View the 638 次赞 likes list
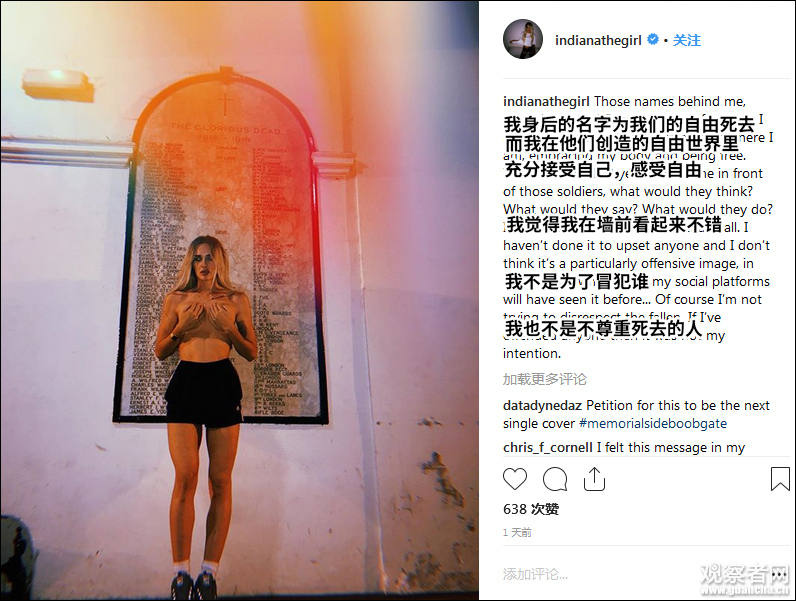This screenshot has width=796, height=601. (x=530, y=509)
